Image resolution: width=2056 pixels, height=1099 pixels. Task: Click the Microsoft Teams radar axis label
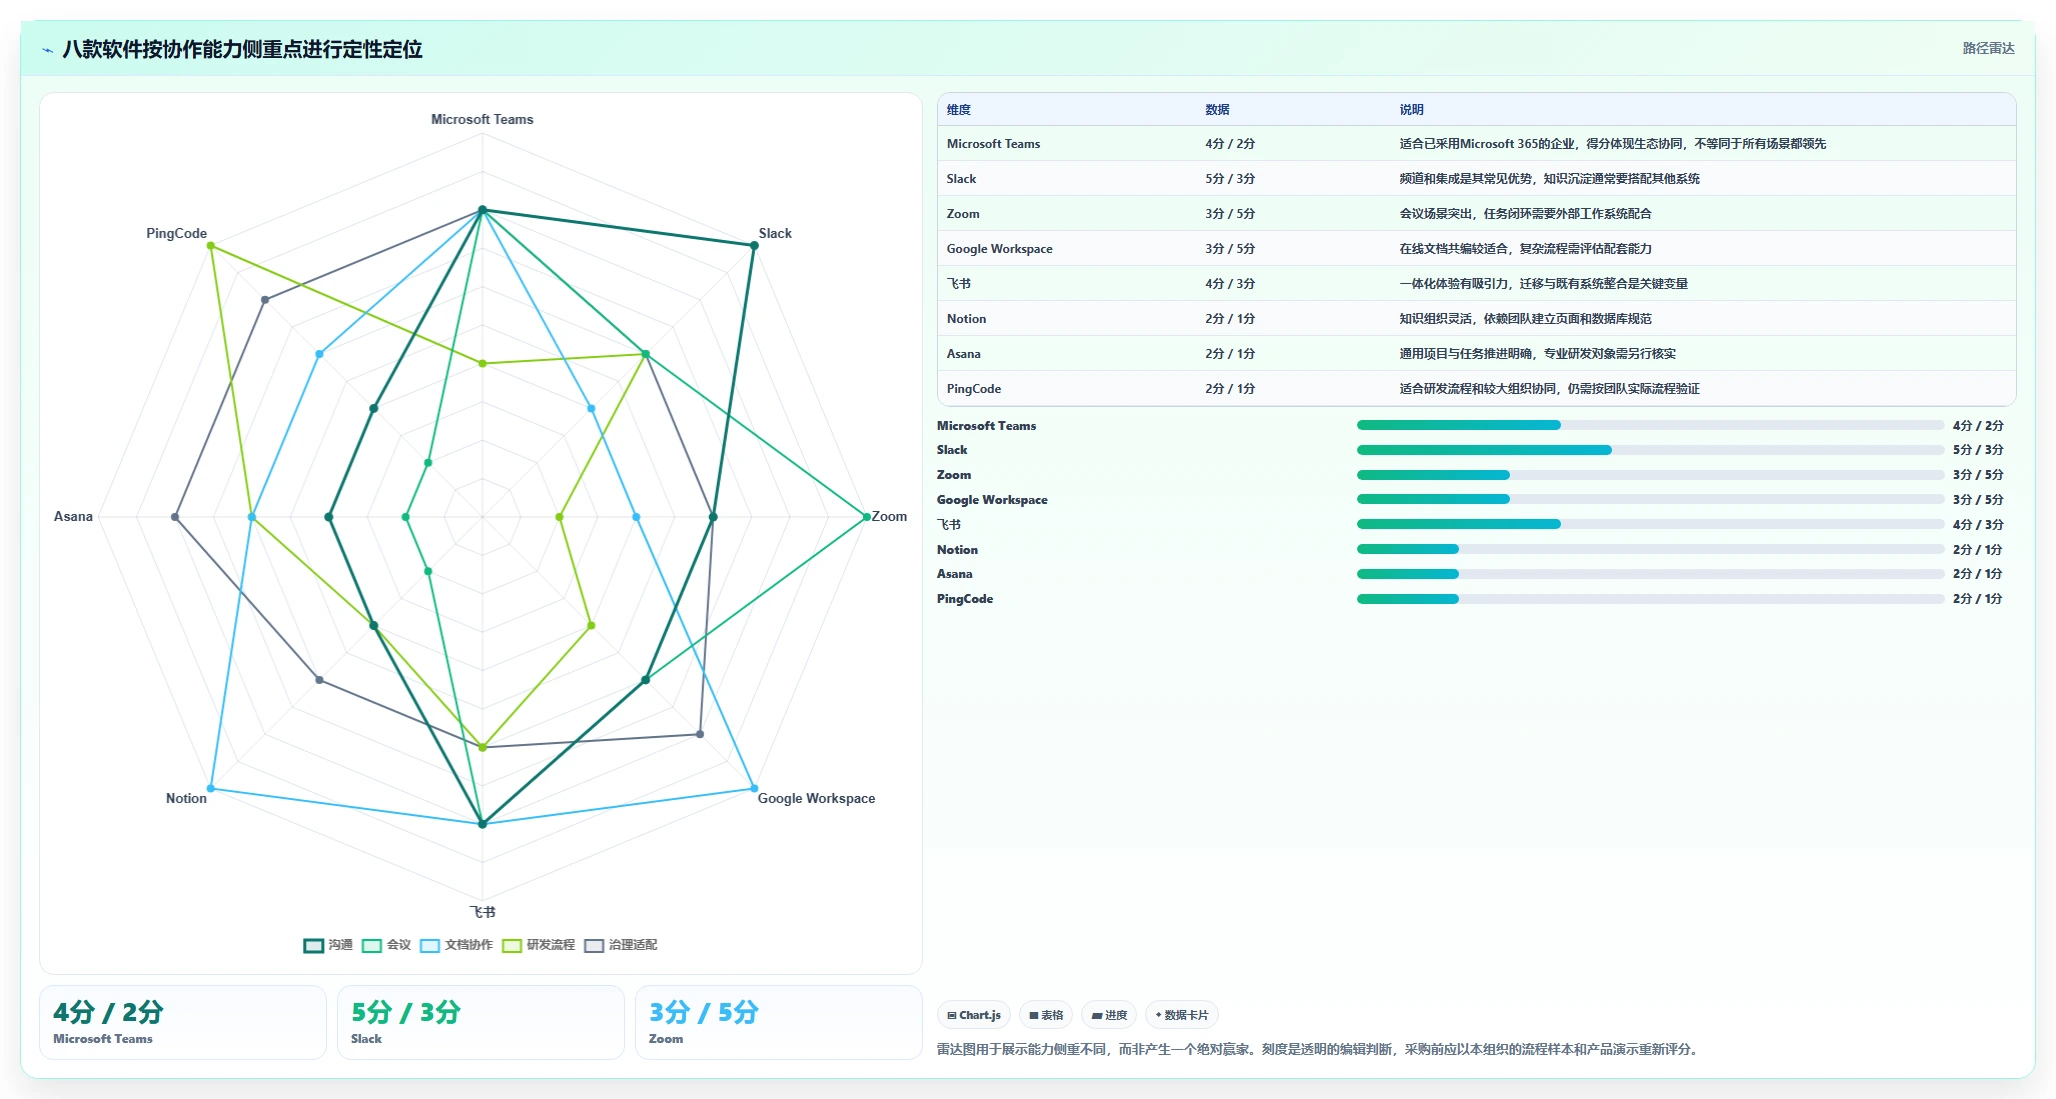[x=482, y=119]
